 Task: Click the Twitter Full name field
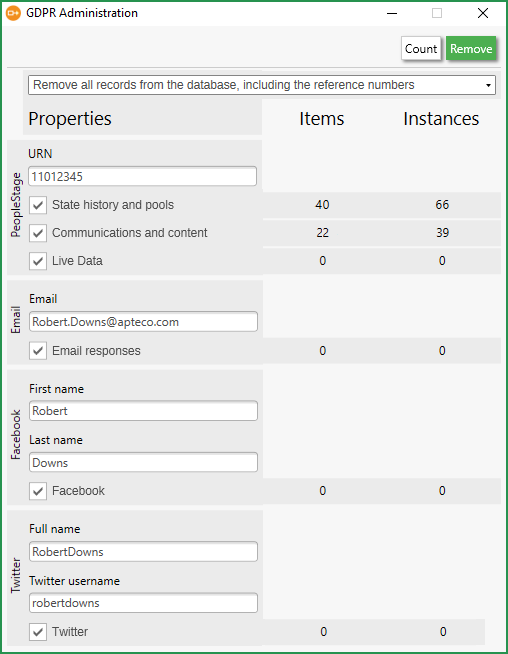pos(143,552)
